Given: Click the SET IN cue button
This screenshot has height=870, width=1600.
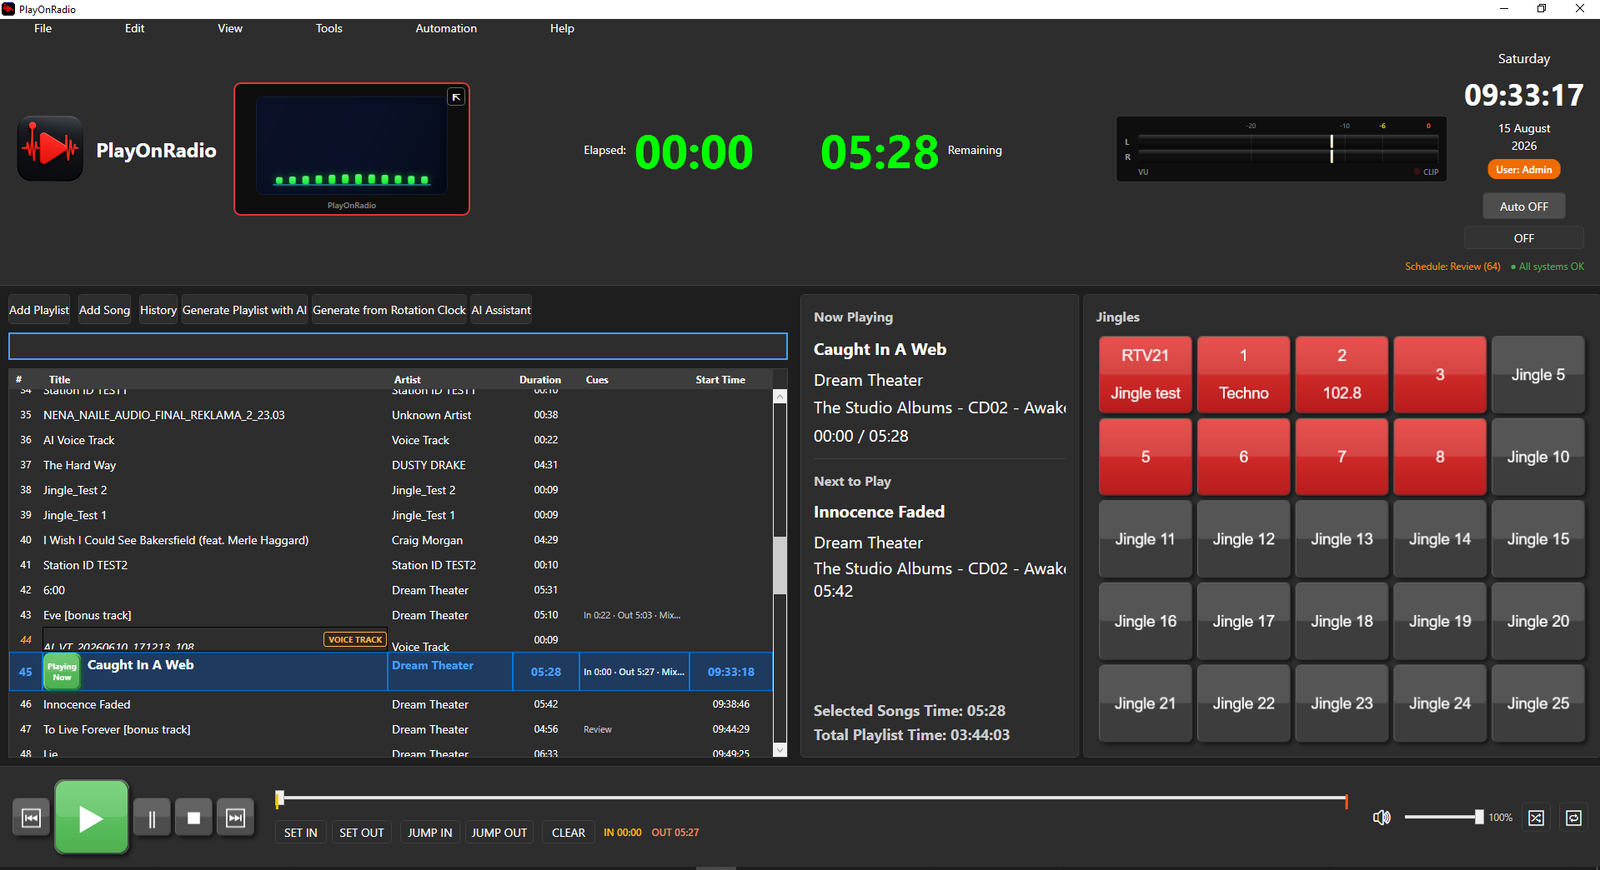Looking at the screenshot, I should [301, 832].
